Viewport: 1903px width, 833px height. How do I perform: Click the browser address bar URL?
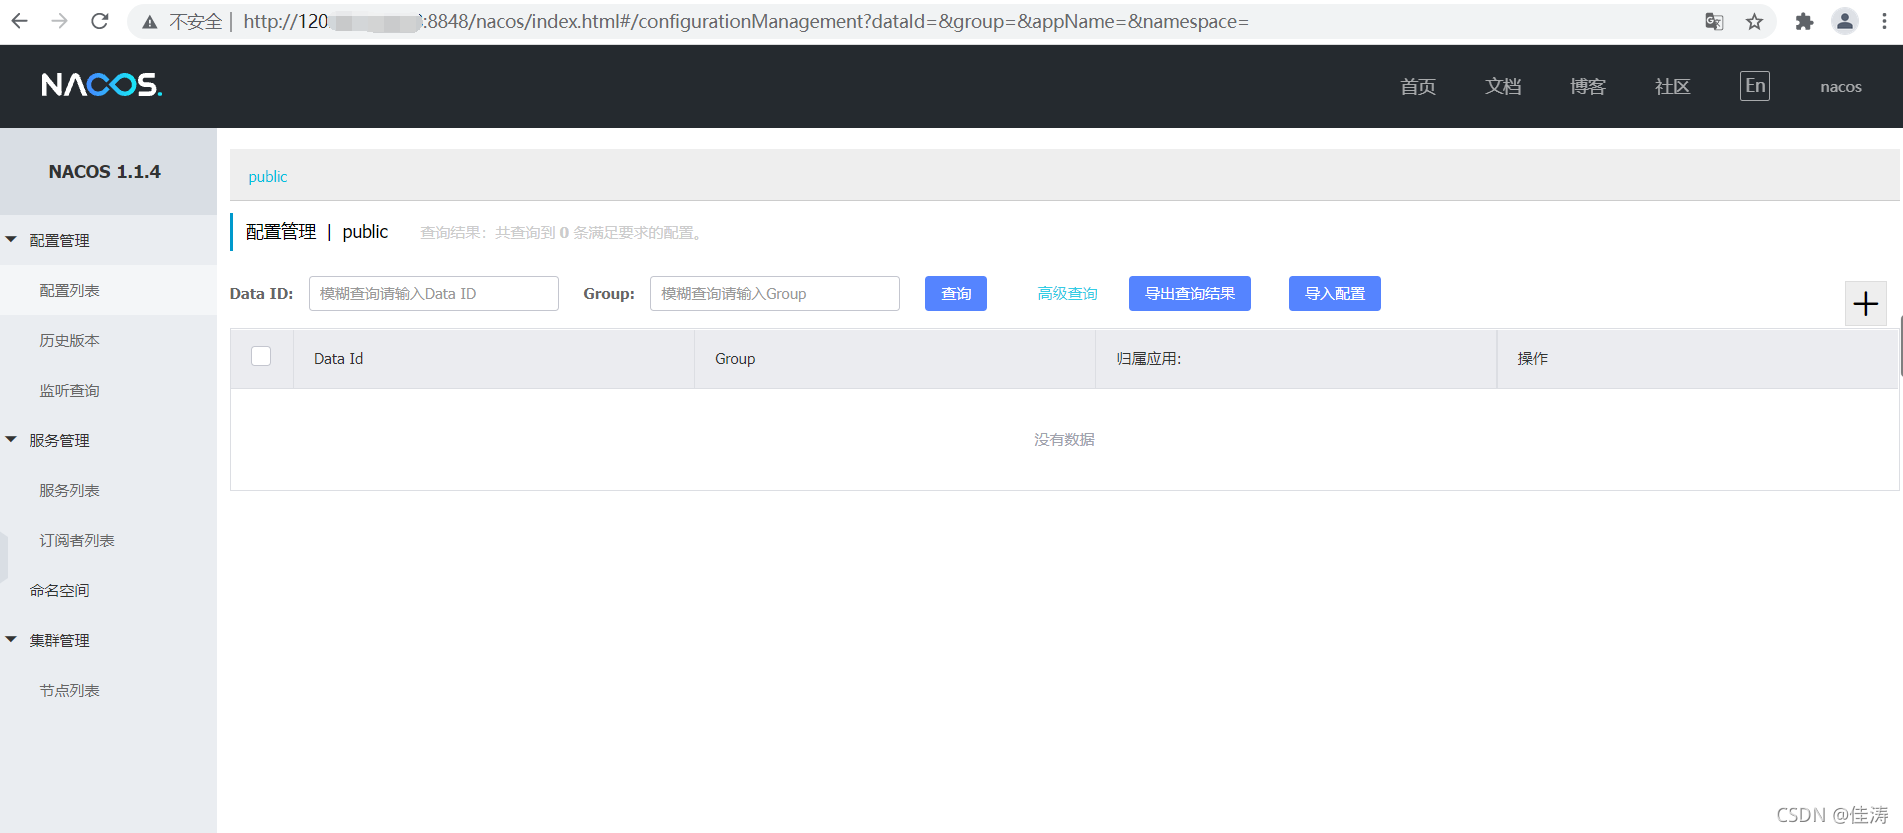click(x=746, y=22)
